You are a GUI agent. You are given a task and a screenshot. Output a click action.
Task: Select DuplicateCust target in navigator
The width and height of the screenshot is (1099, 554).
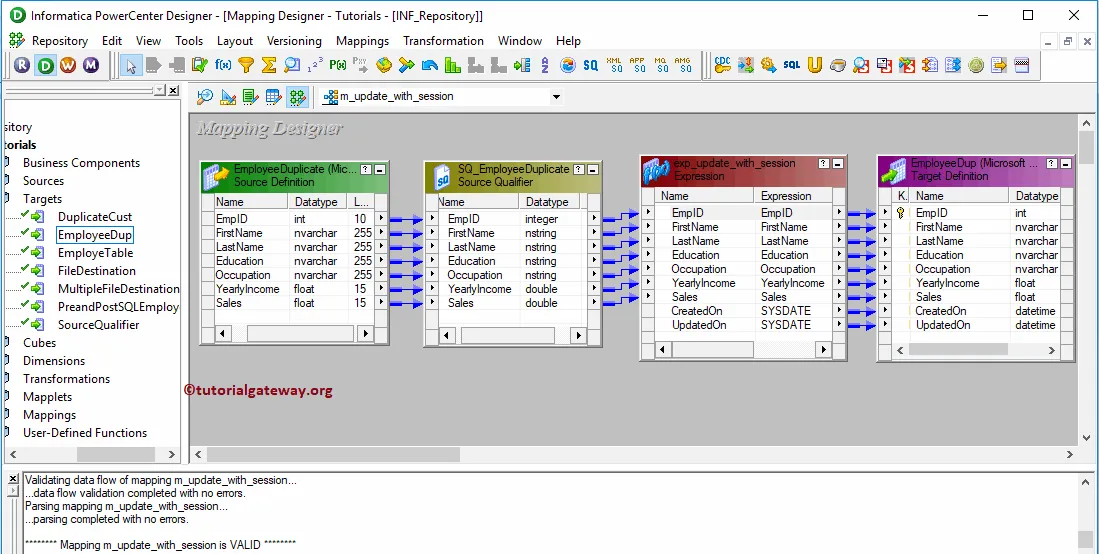pos(95,217)
